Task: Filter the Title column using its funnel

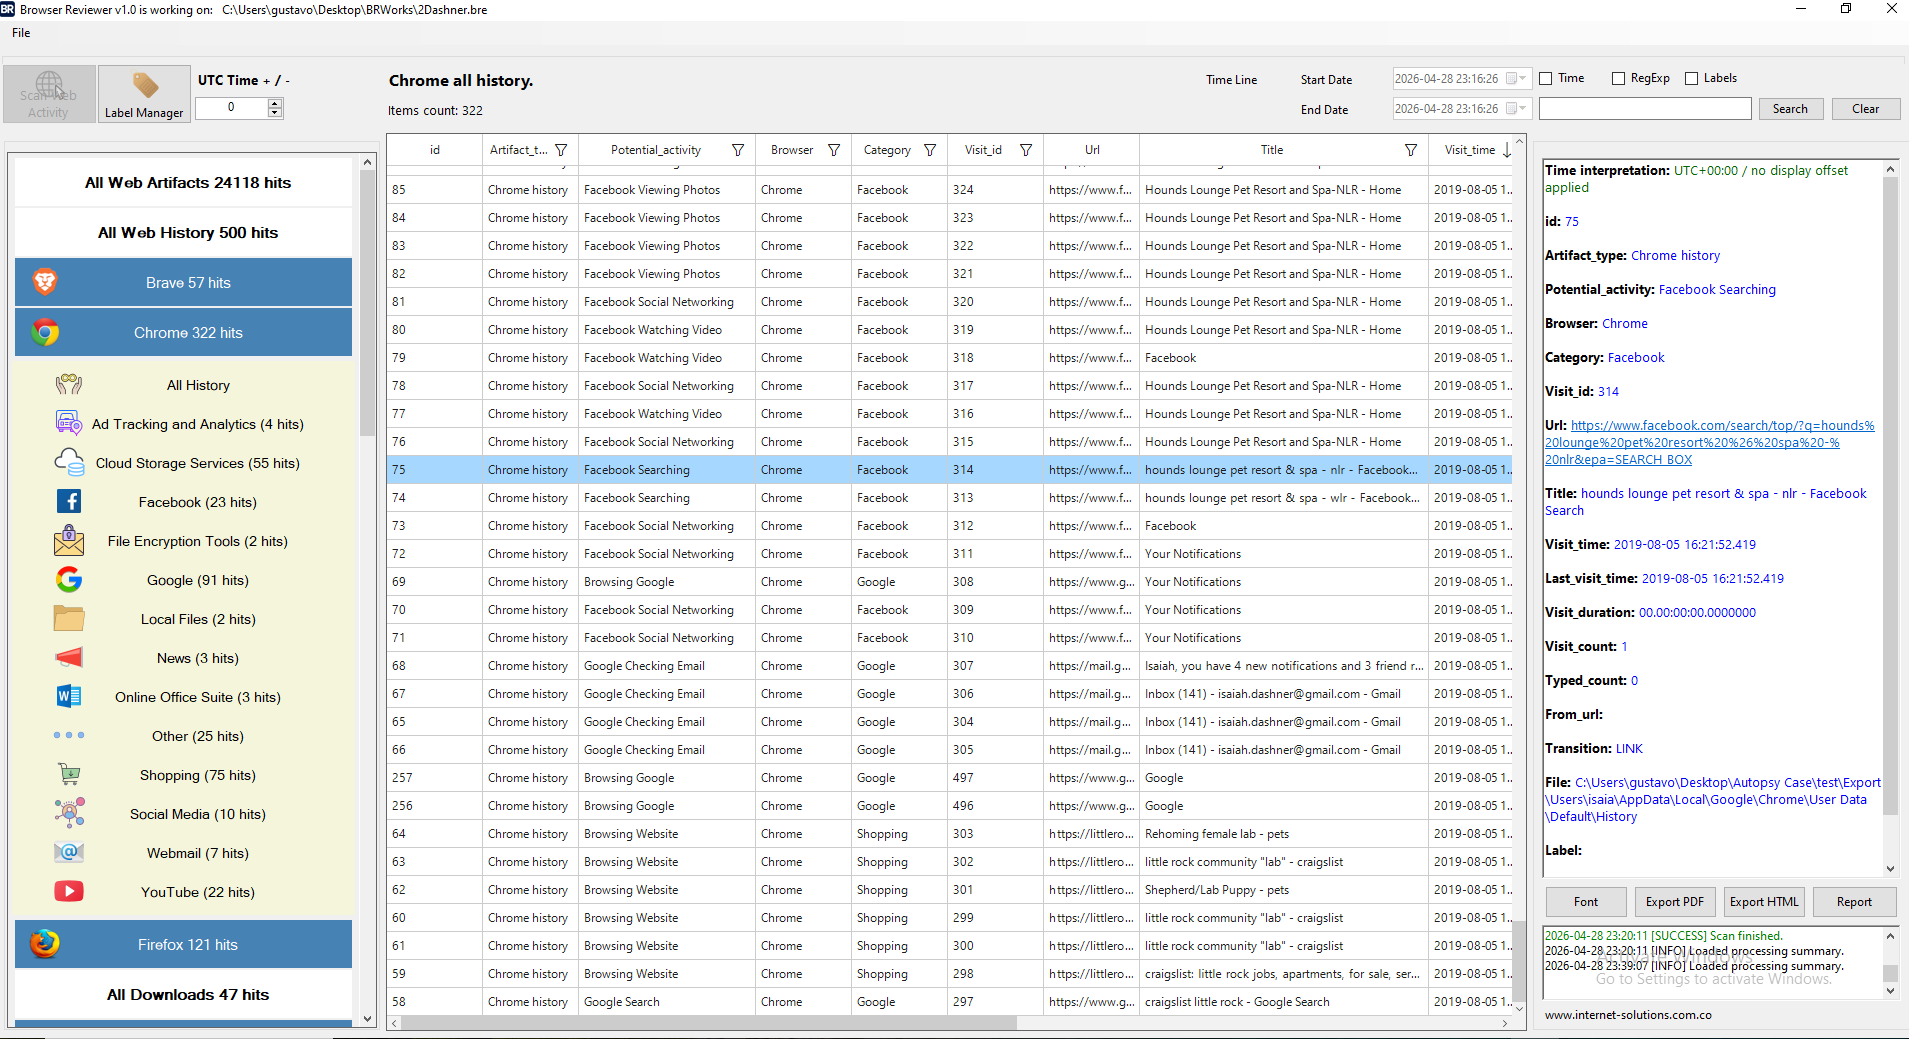Action: tap(1411, 150)
